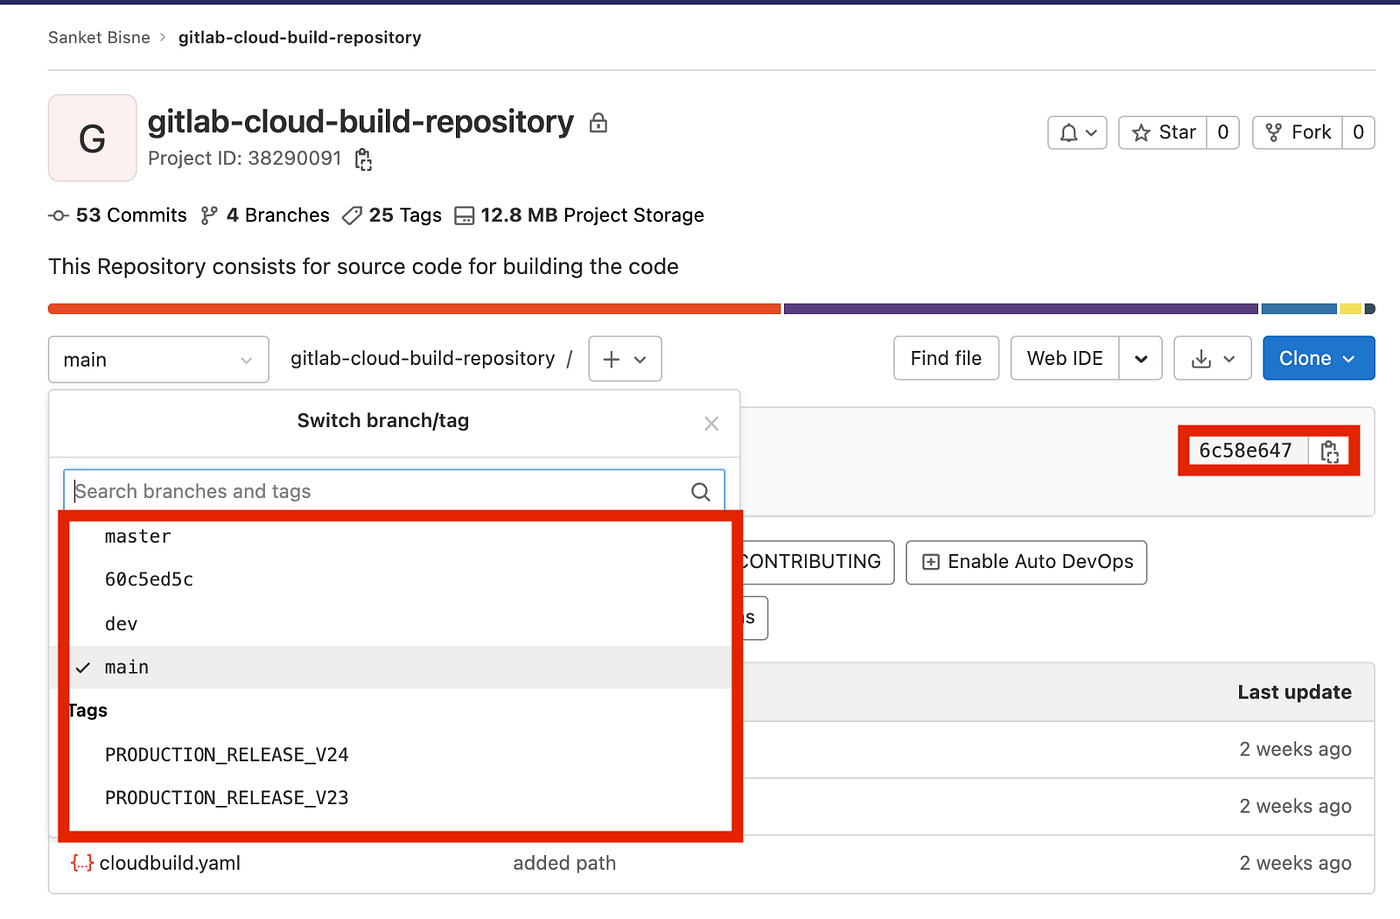The image size is (1400, 919).
Task: Close the Switch branch/tag popup
Action: [x=711, y=424]
